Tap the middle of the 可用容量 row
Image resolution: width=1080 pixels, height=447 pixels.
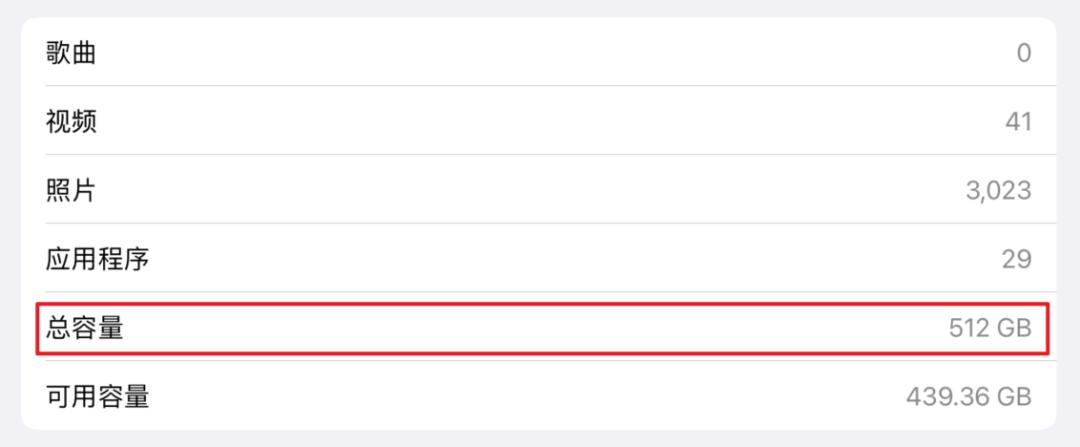point(540,396)
